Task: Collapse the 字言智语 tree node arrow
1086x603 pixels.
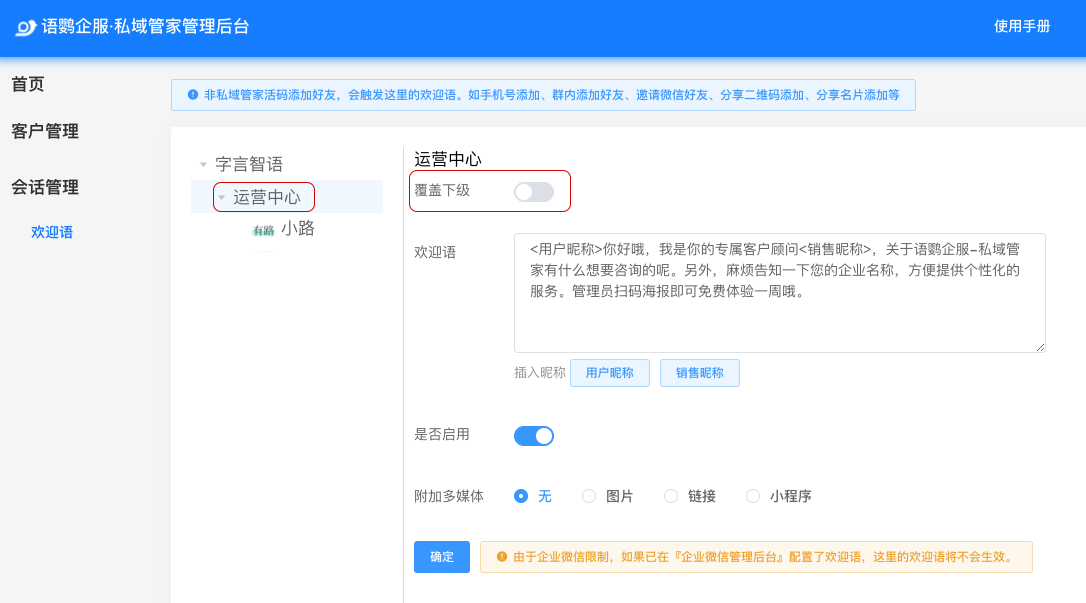Action: coord(204,165)
